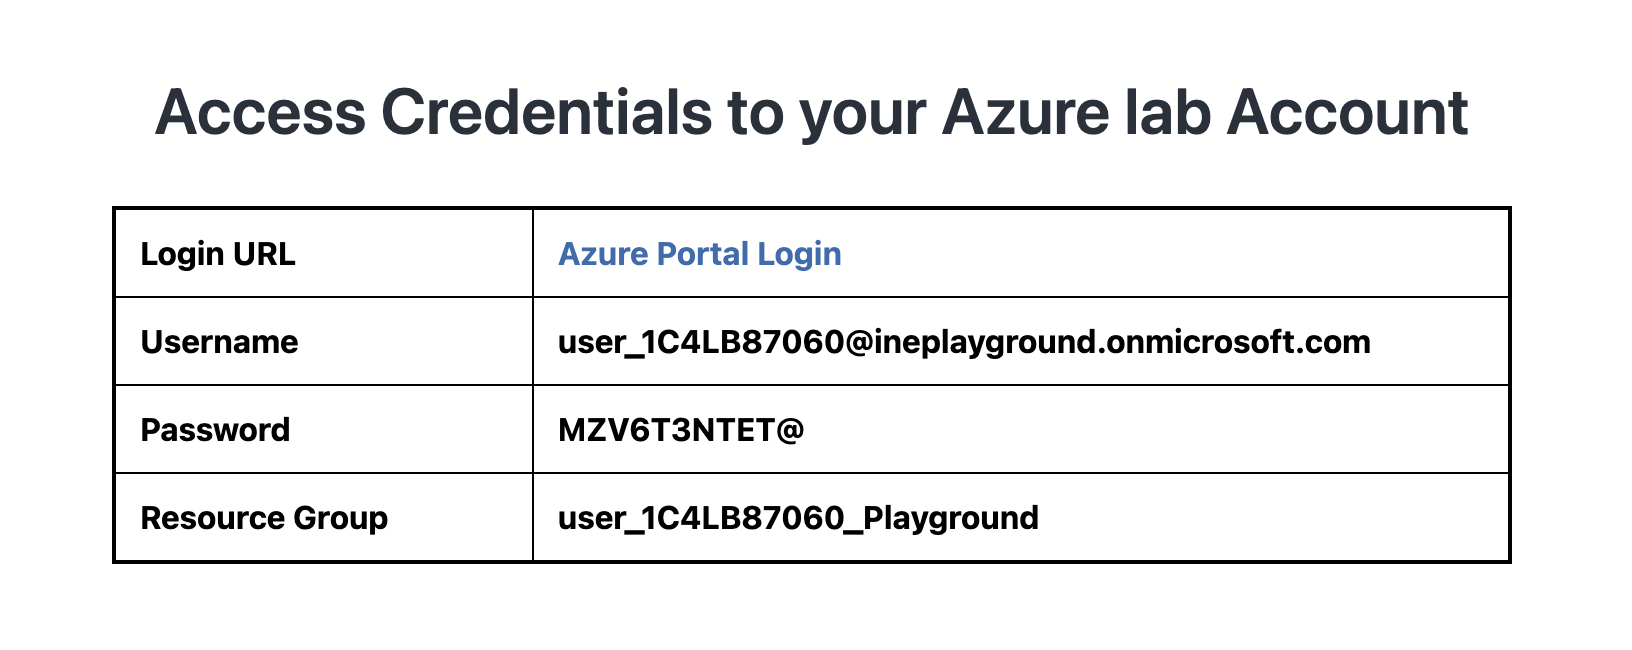Click the word Credentials in the heading
1632x650 pixels.
pos(546,112)
